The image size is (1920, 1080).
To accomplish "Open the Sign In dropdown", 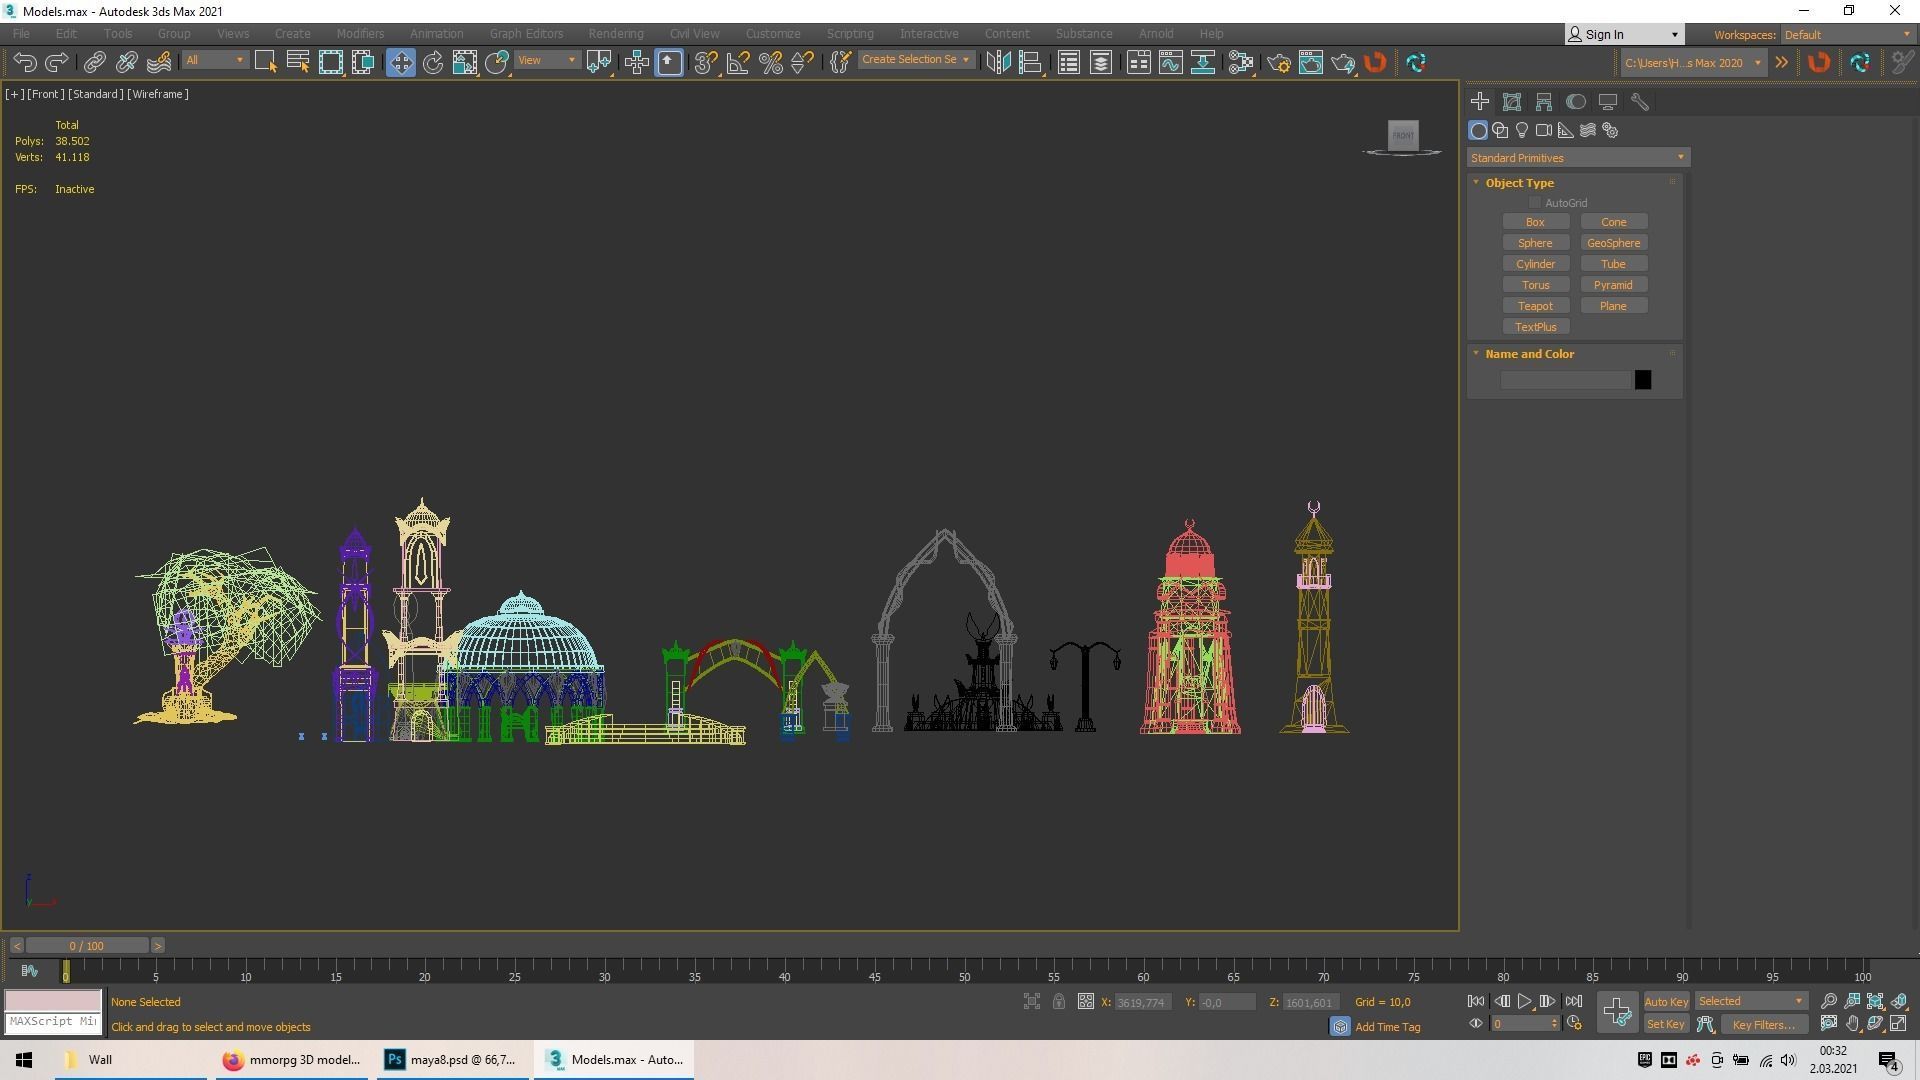I will 1624,34.
